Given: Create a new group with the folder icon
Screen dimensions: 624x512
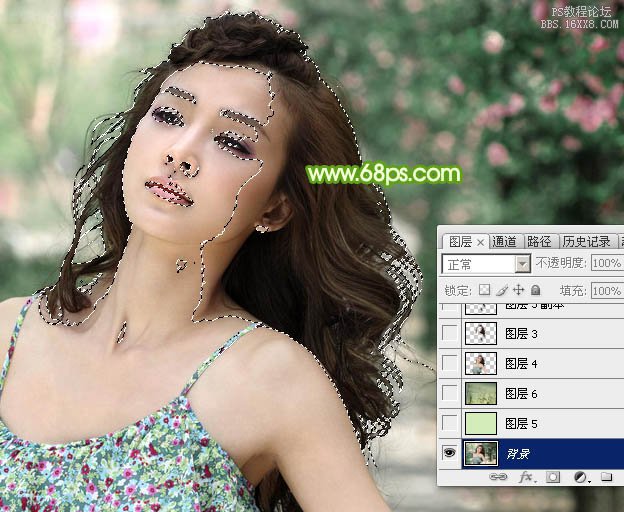Looking at the screenshot, I should pyautogui.click(x=606, y=477).
